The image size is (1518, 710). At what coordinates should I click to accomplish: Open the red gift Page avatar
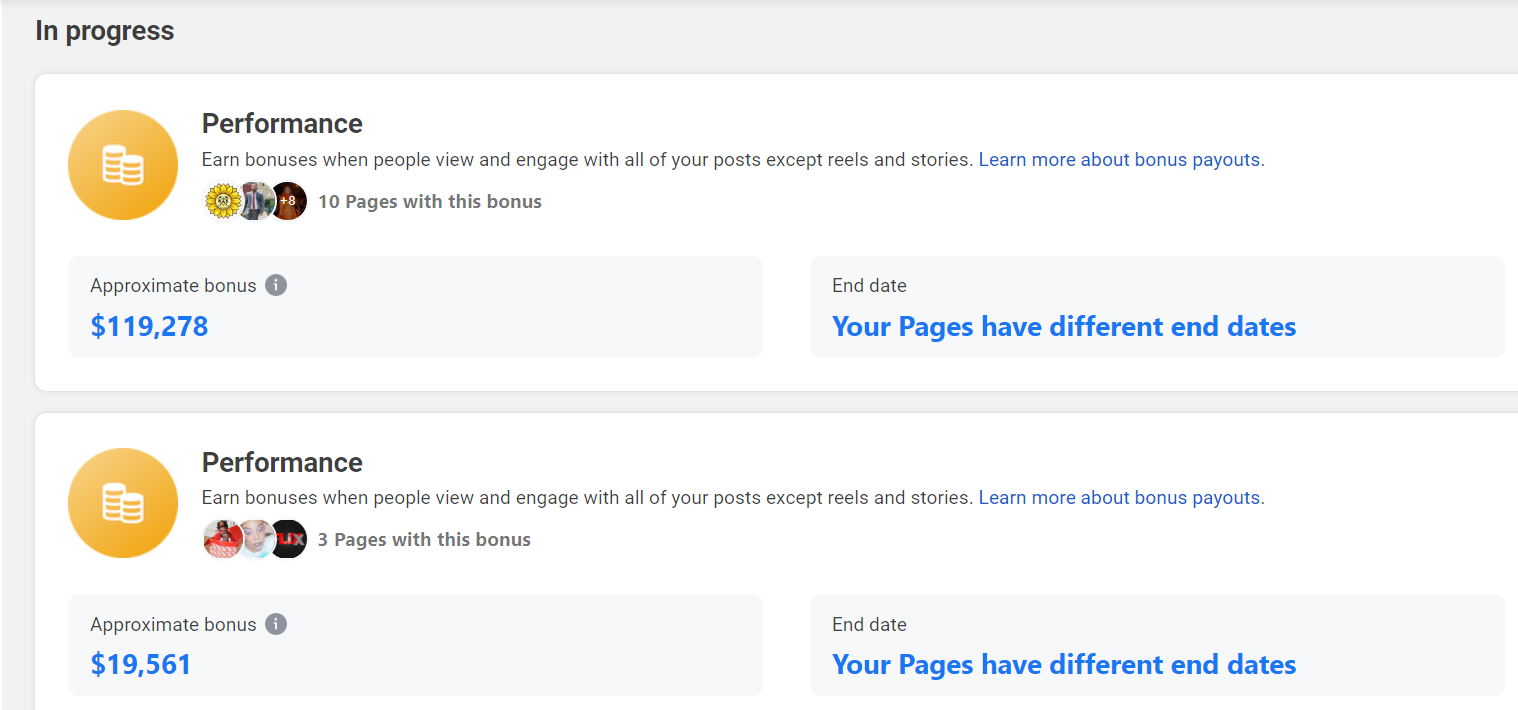(222, 539)
